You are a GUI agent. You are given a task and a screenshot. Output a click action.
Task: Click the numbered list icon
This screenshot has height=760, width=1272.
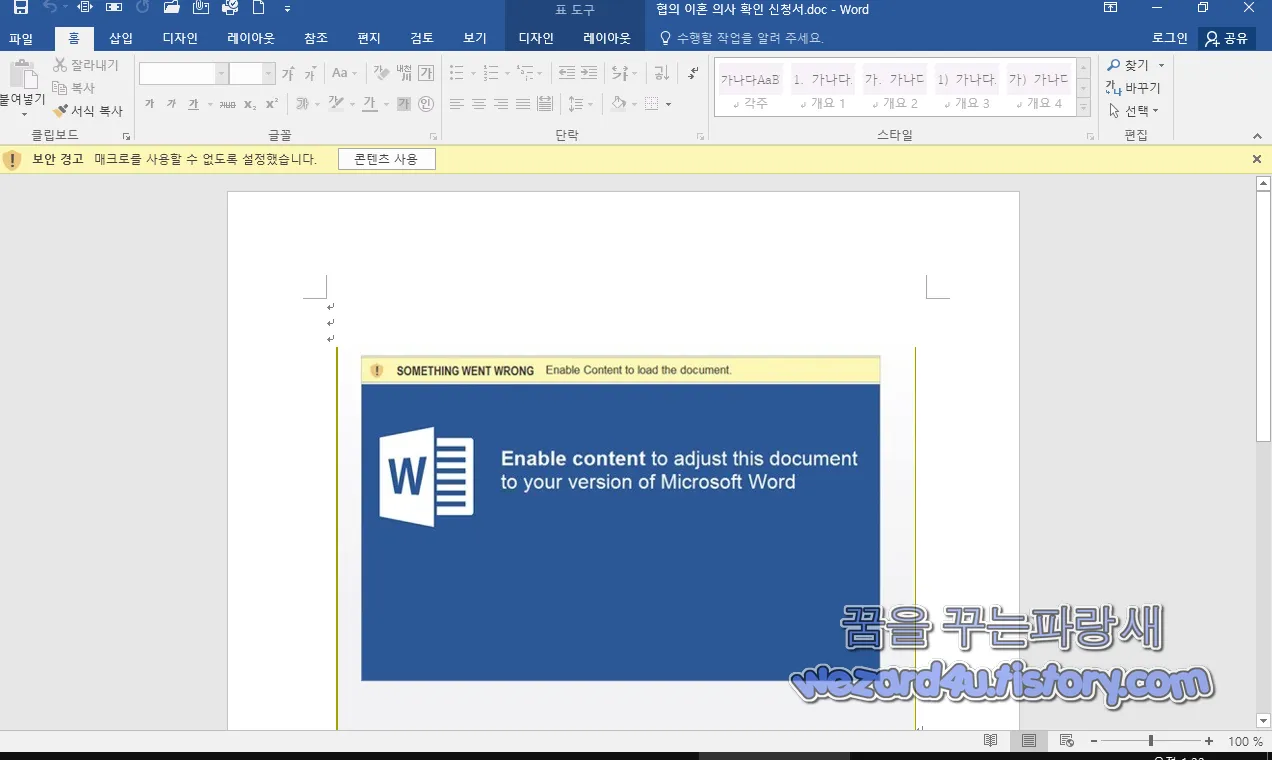(x=490, y=73)
